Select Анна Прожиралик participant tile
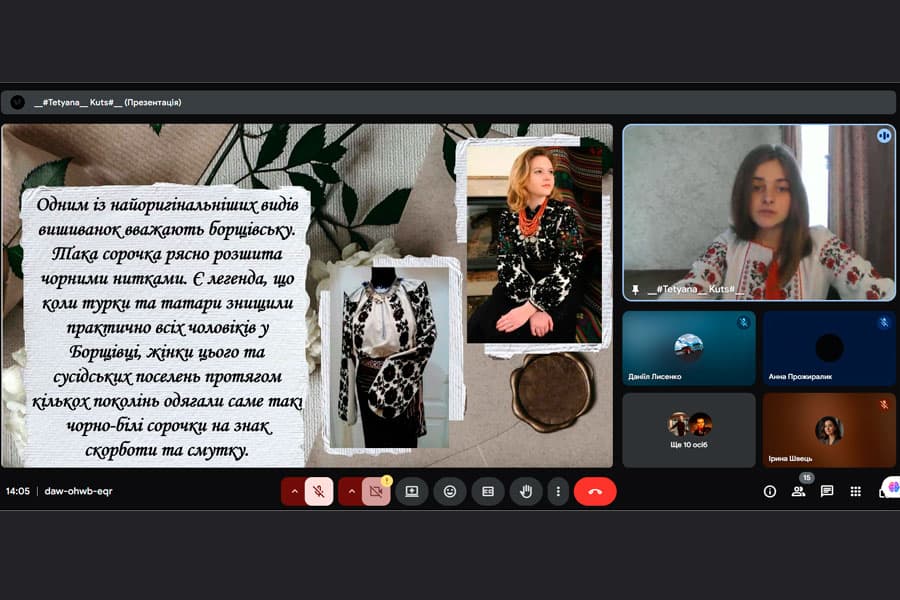Viewport: 900px width, 600px height. point(829,348)
